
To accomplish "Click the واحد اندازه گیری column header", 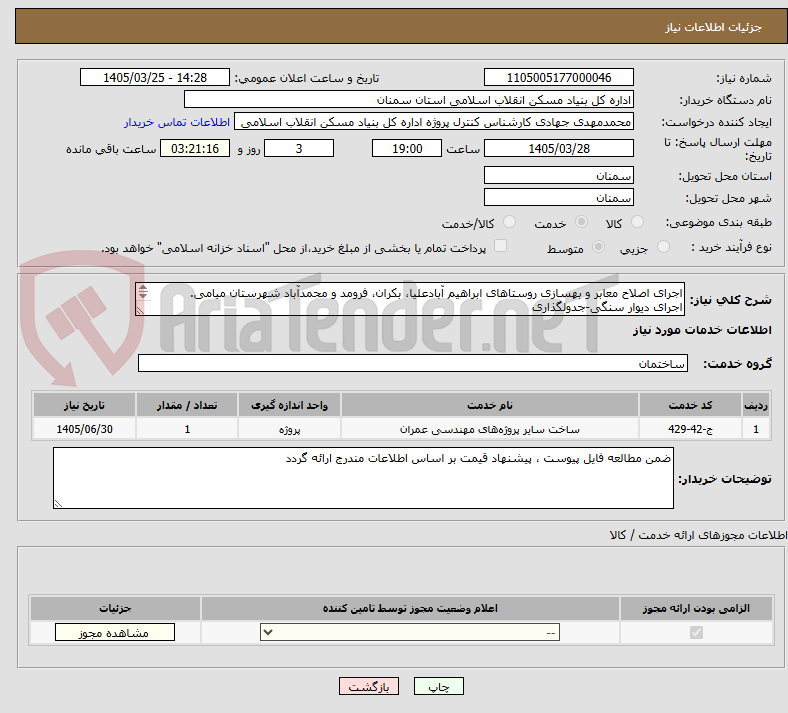I will (x=289, y=405).
